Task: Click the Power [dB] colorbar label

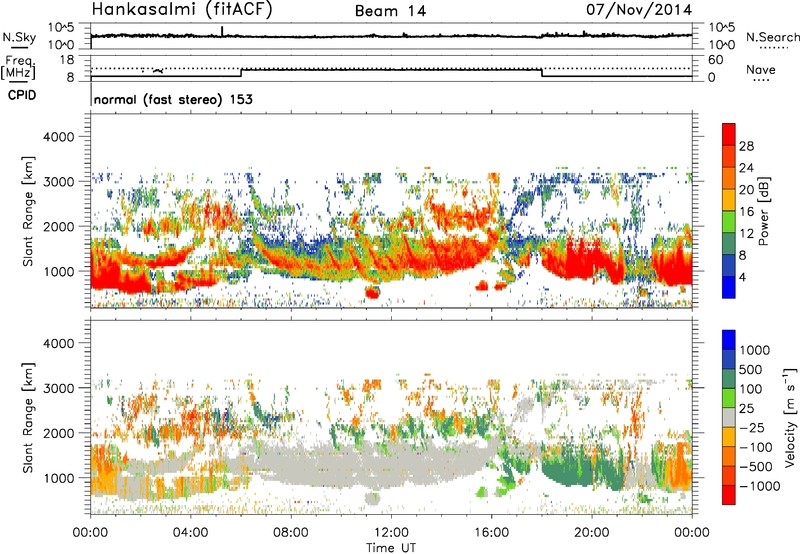Action: [x=764, y=211]
